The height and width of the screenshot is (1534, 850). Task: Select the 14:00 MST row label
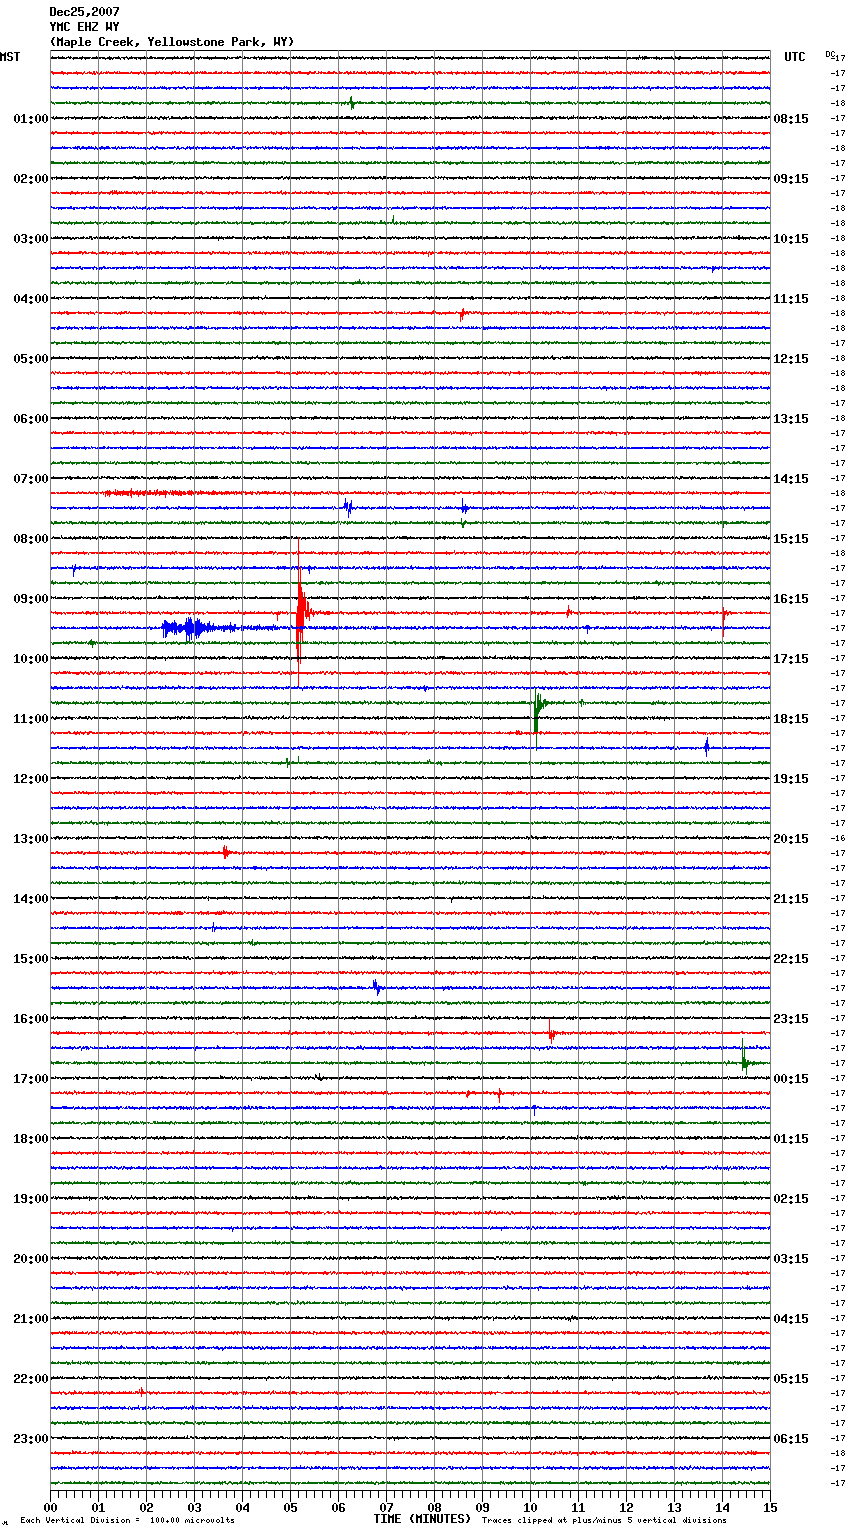(x=31, y=899)
